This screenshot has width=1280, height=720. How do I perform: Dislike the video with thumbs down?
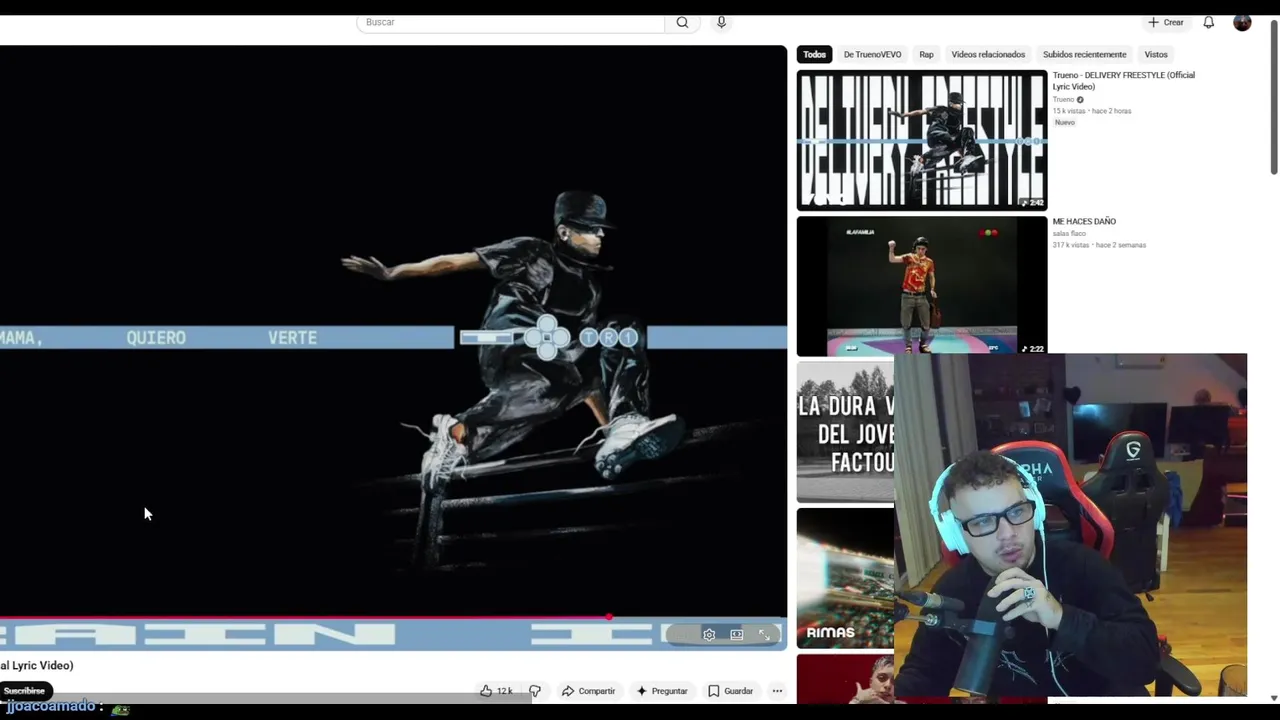pyautogui.click(x=535, y=691)
